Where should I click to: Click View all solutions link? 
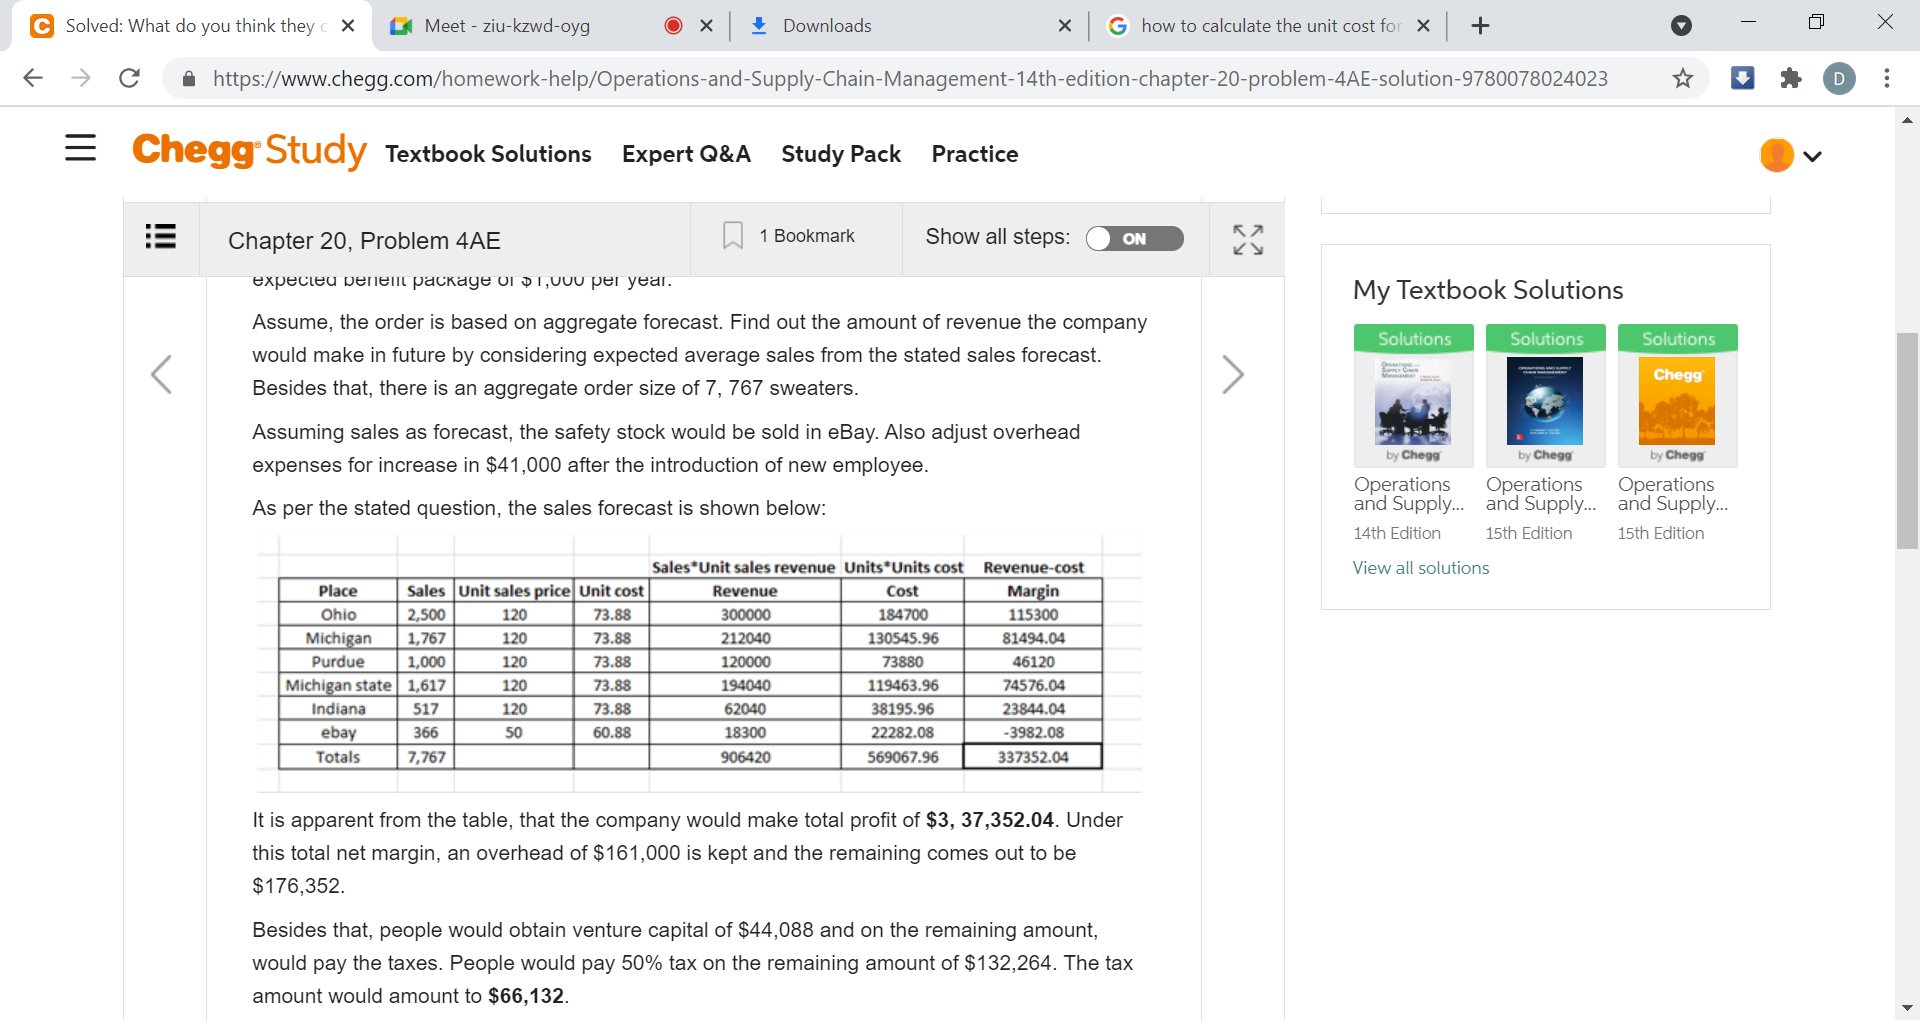[x=1421, y=568]
